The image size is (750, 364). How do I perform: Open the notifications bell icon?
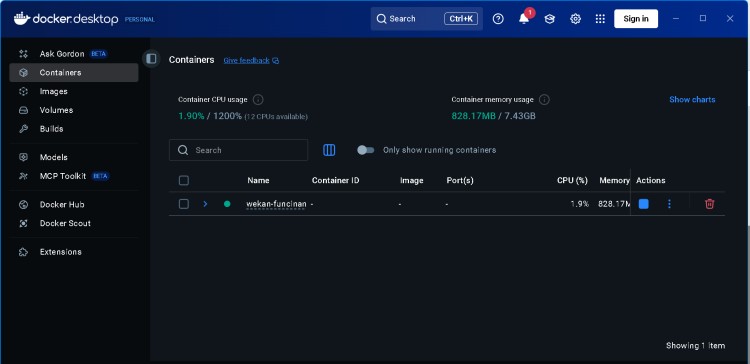click(x=524, y=19)
